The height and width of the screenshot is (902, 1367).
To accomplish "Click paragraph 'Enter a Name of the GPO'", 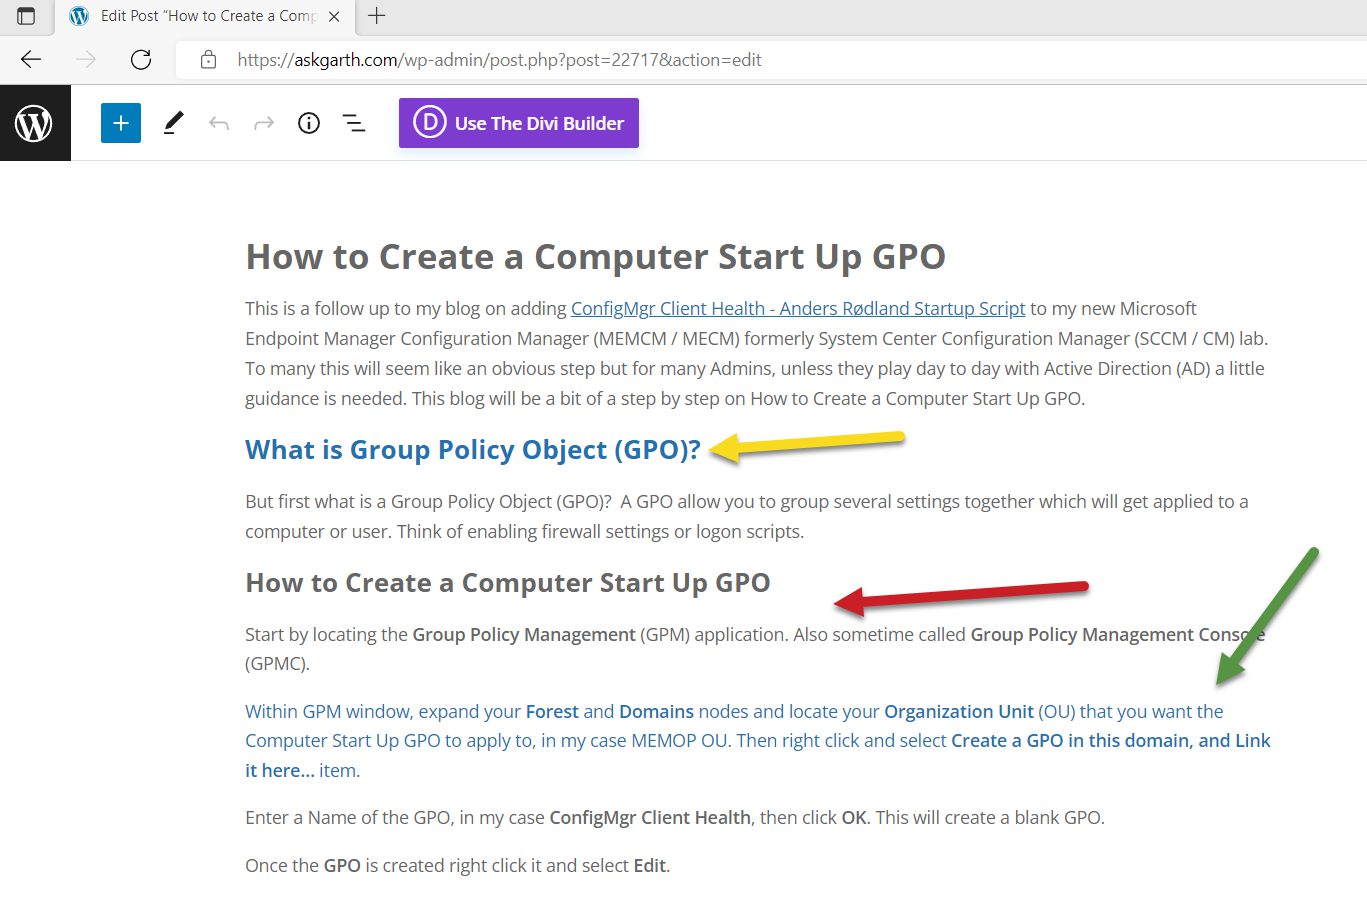I will (x=675, y=817).
